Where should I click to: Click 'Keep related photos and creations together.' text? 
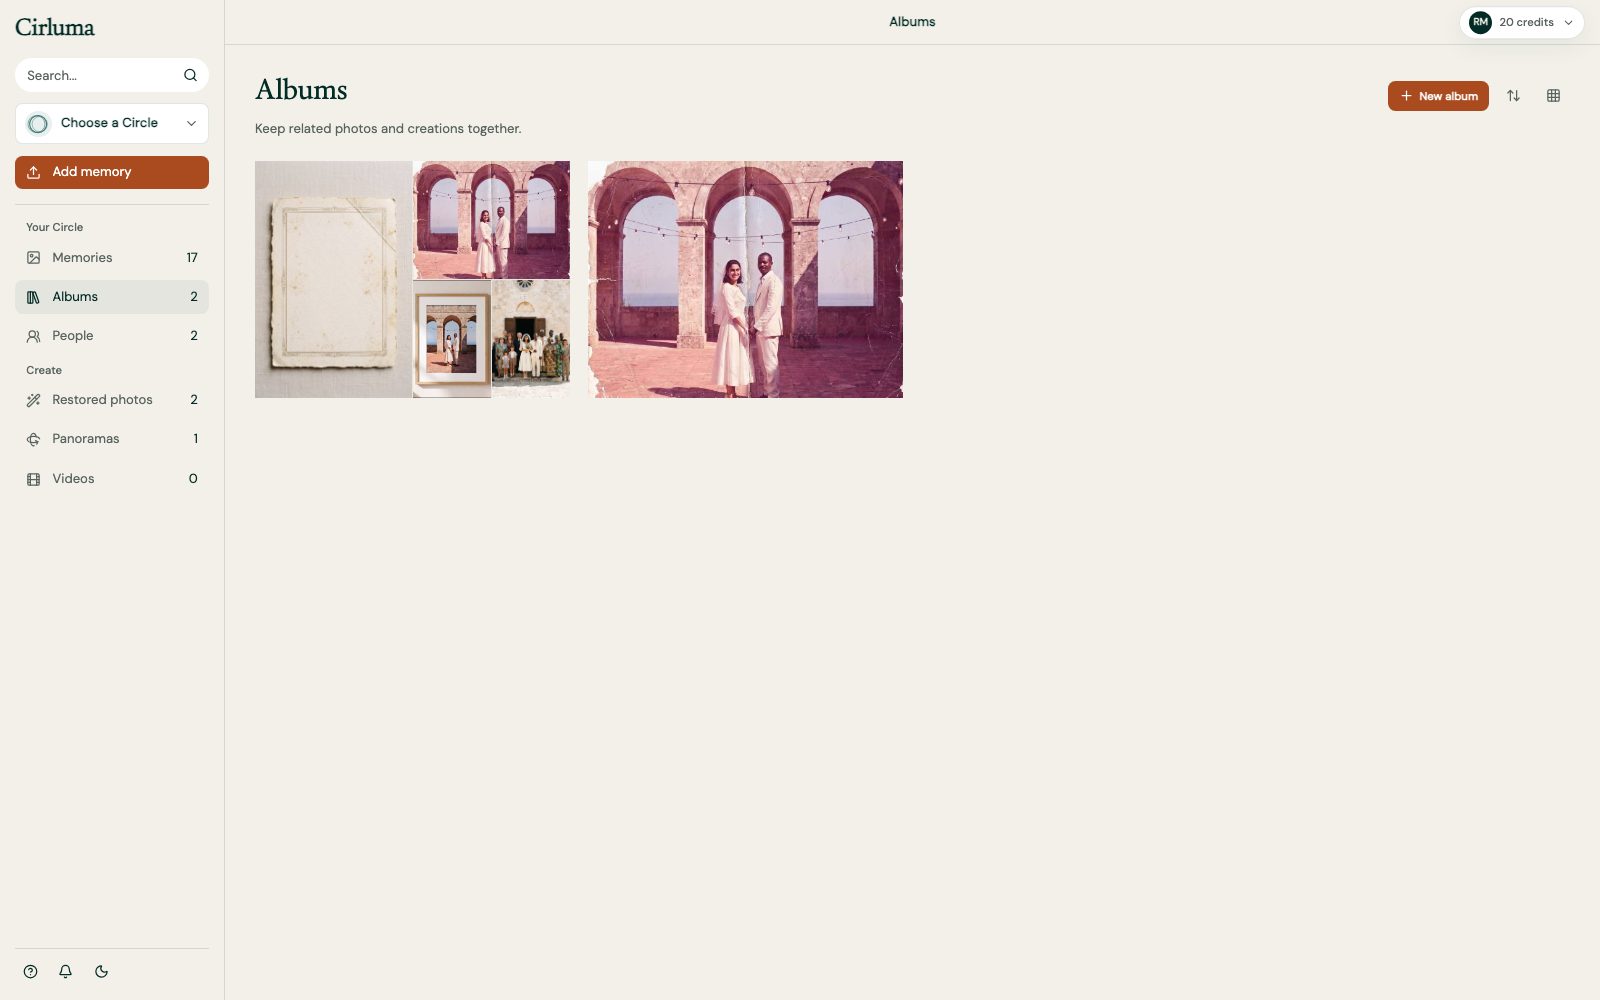pyautogui.click(x=388, y=129)
